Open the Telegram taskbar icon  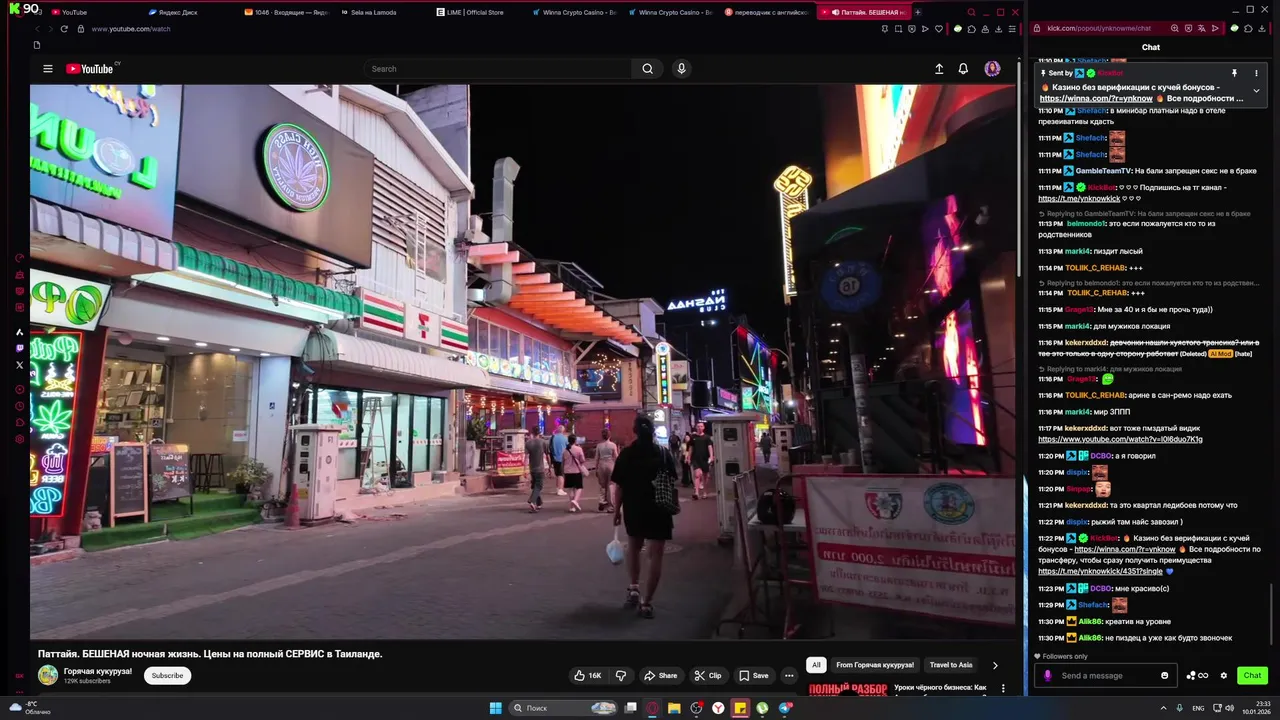(x=785, y=708)
